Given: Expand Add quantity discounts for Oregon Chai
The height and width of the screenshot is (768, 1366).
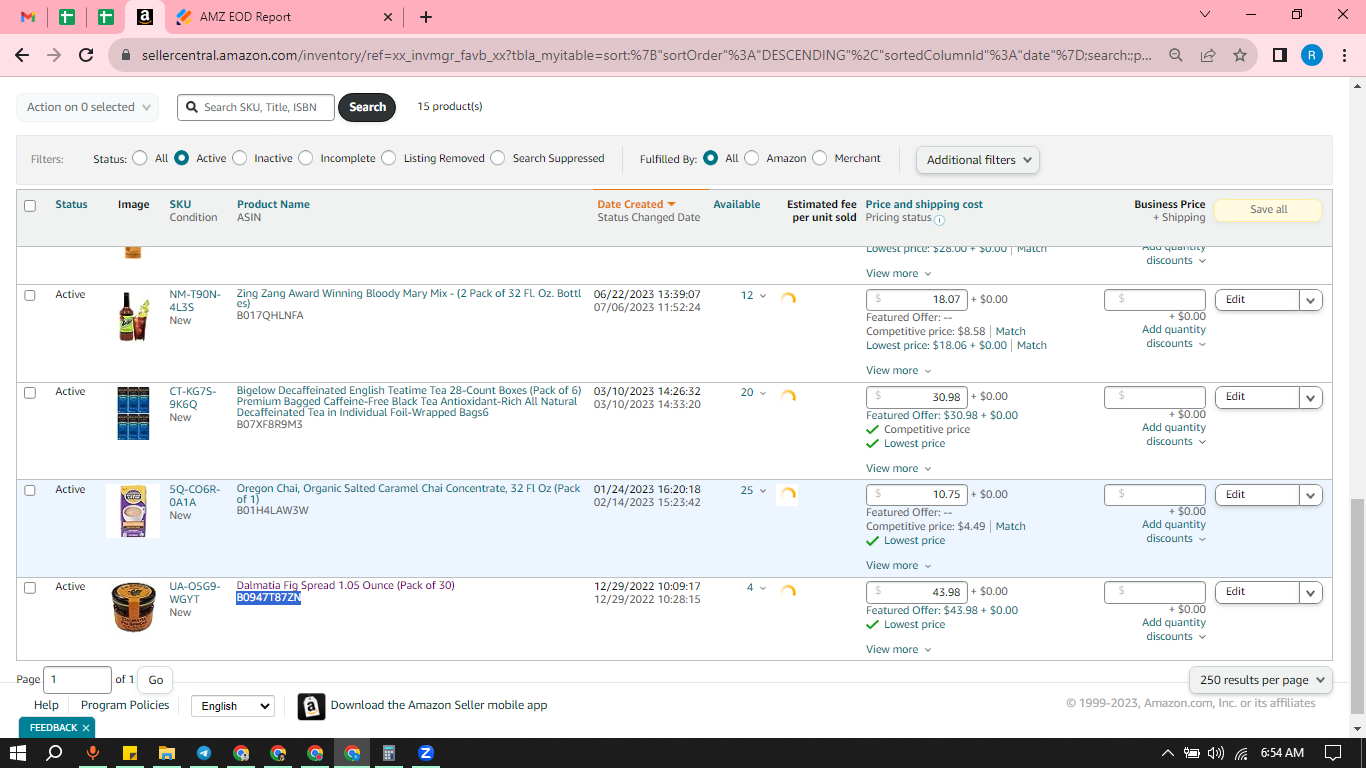Looking at the screenshot, I should pyautogui.click(x=1174, y=531).
